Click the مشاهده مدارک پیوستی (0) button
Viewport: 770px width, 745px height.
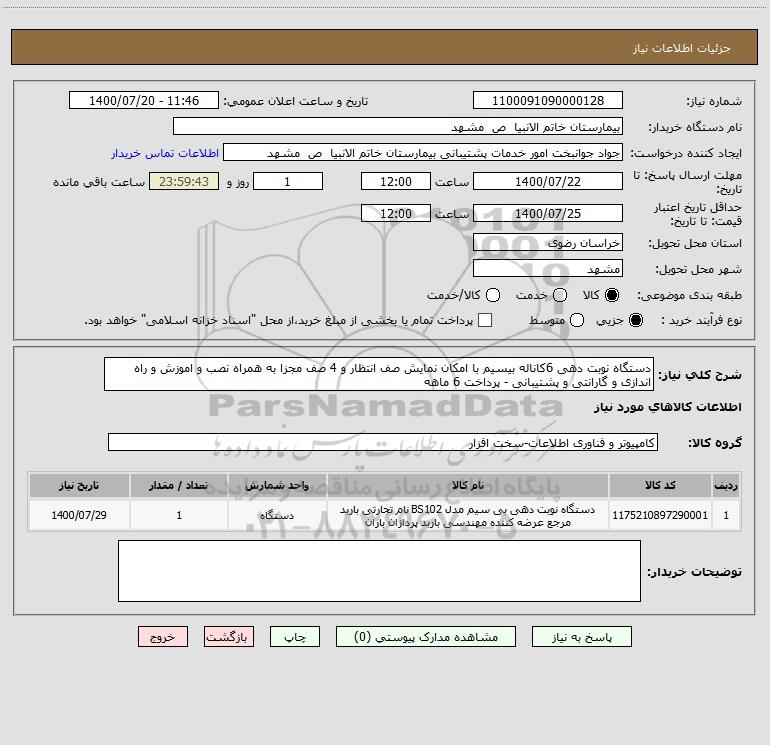pos(426,637)
